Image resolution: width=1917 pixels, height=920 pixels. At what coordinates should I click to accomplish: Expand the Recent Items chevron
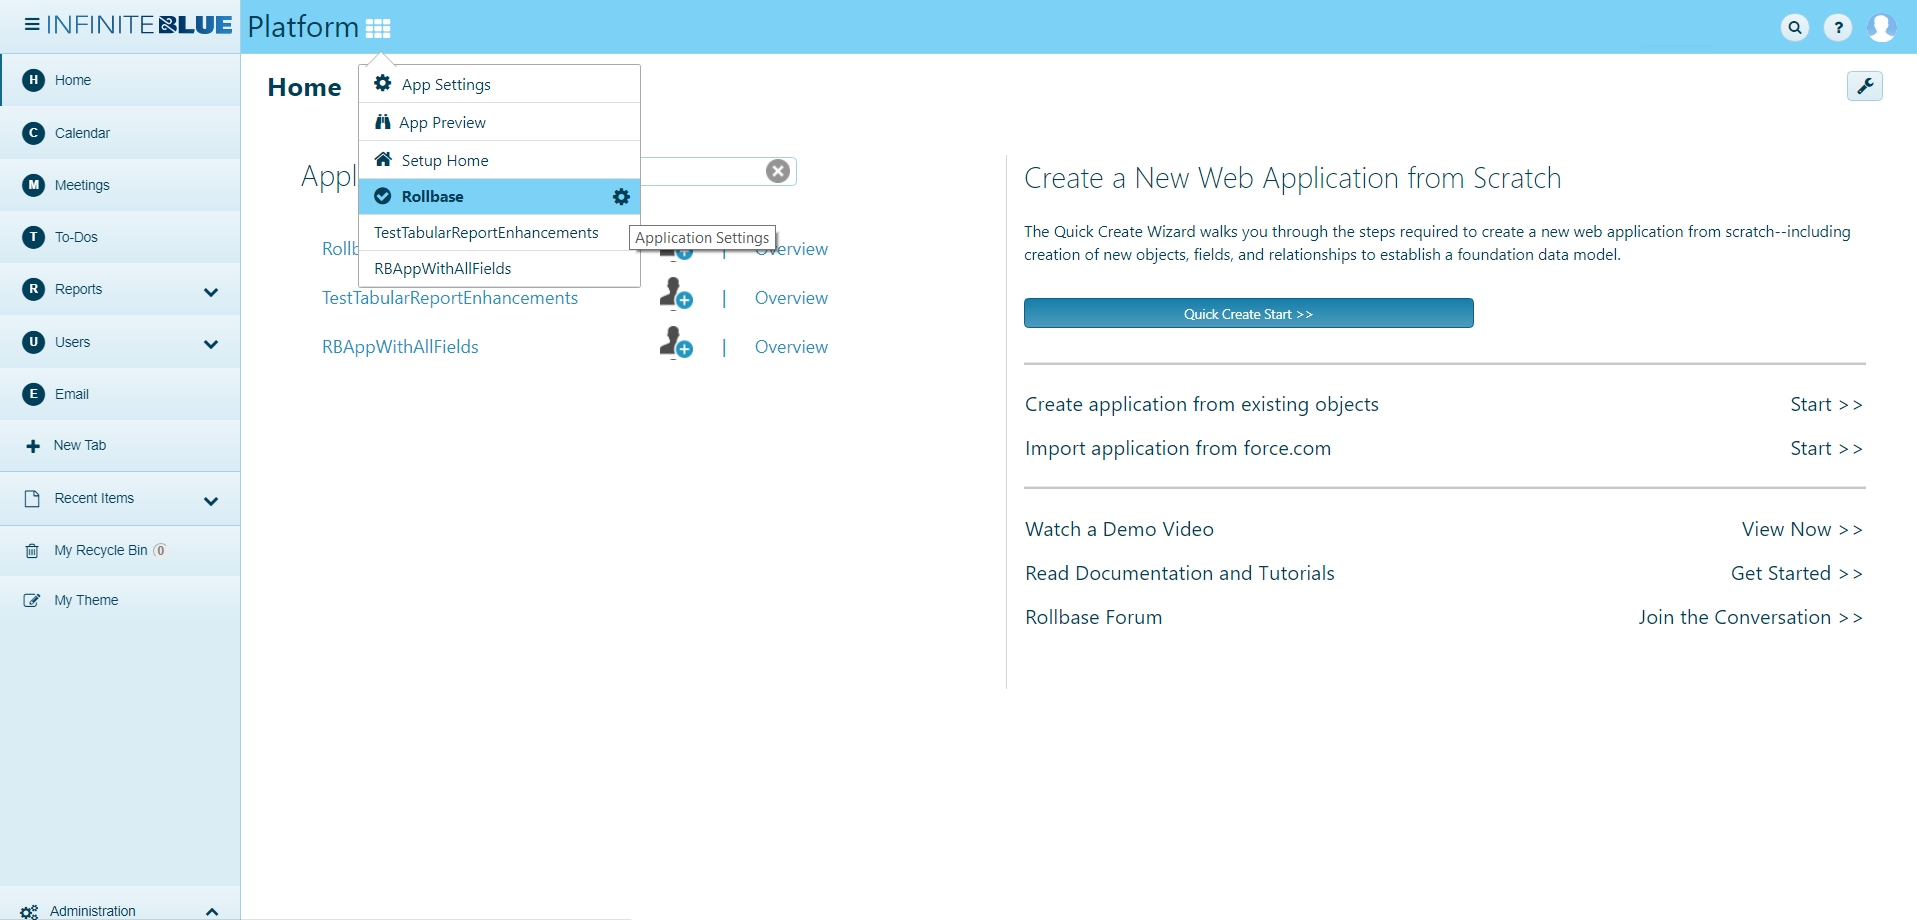[211, 501]
